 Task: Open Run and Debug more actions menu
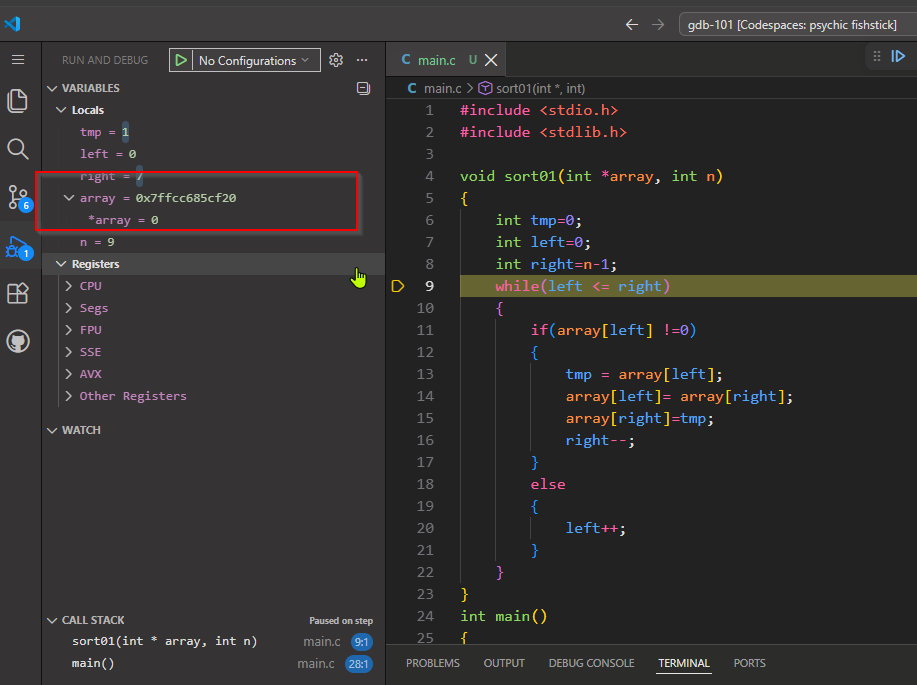pos(362,60)
